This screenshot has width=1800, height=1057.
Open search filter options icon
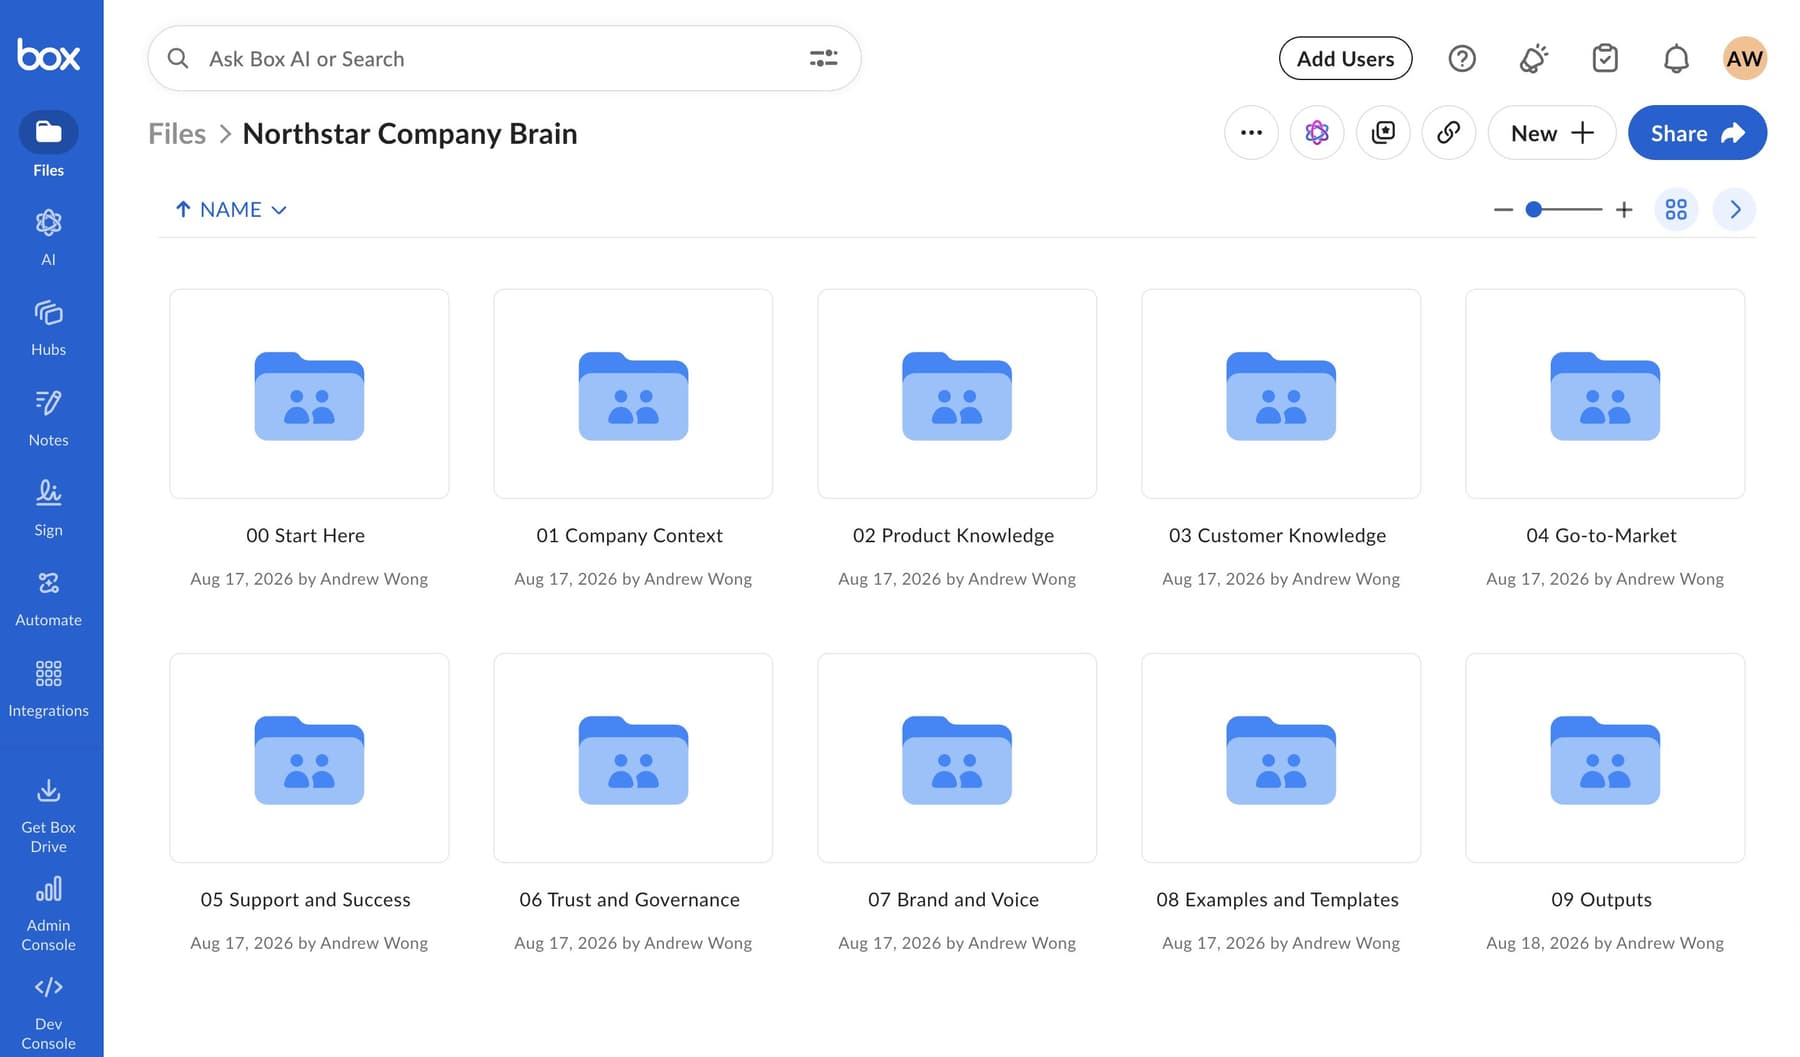click(x=823, y=58)
